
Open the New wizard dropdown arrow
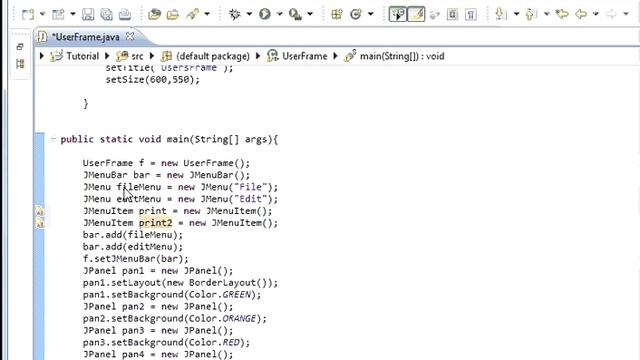(42, 14)
